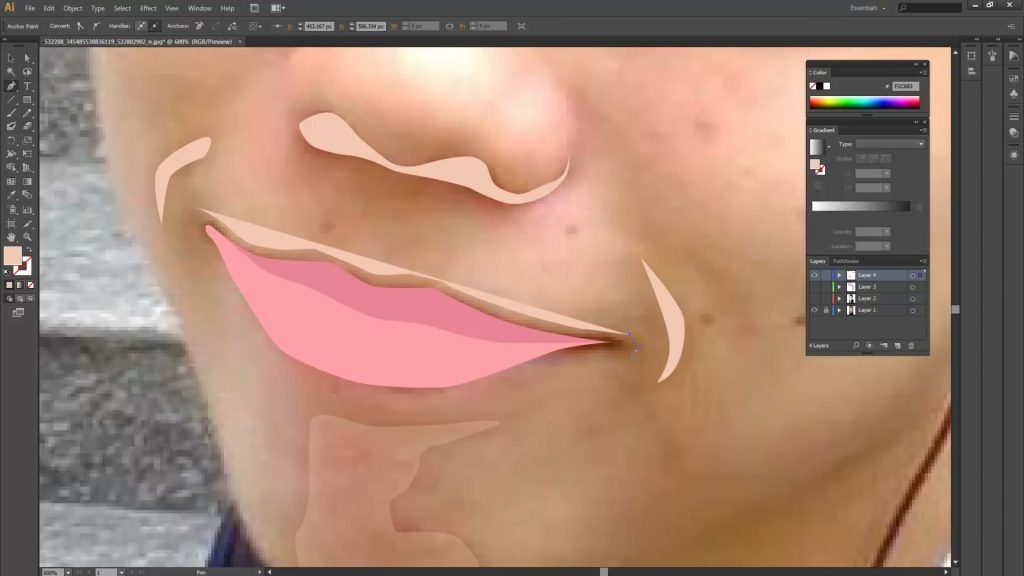Unlock Layer 1 with lock icon

click(825, 310)
